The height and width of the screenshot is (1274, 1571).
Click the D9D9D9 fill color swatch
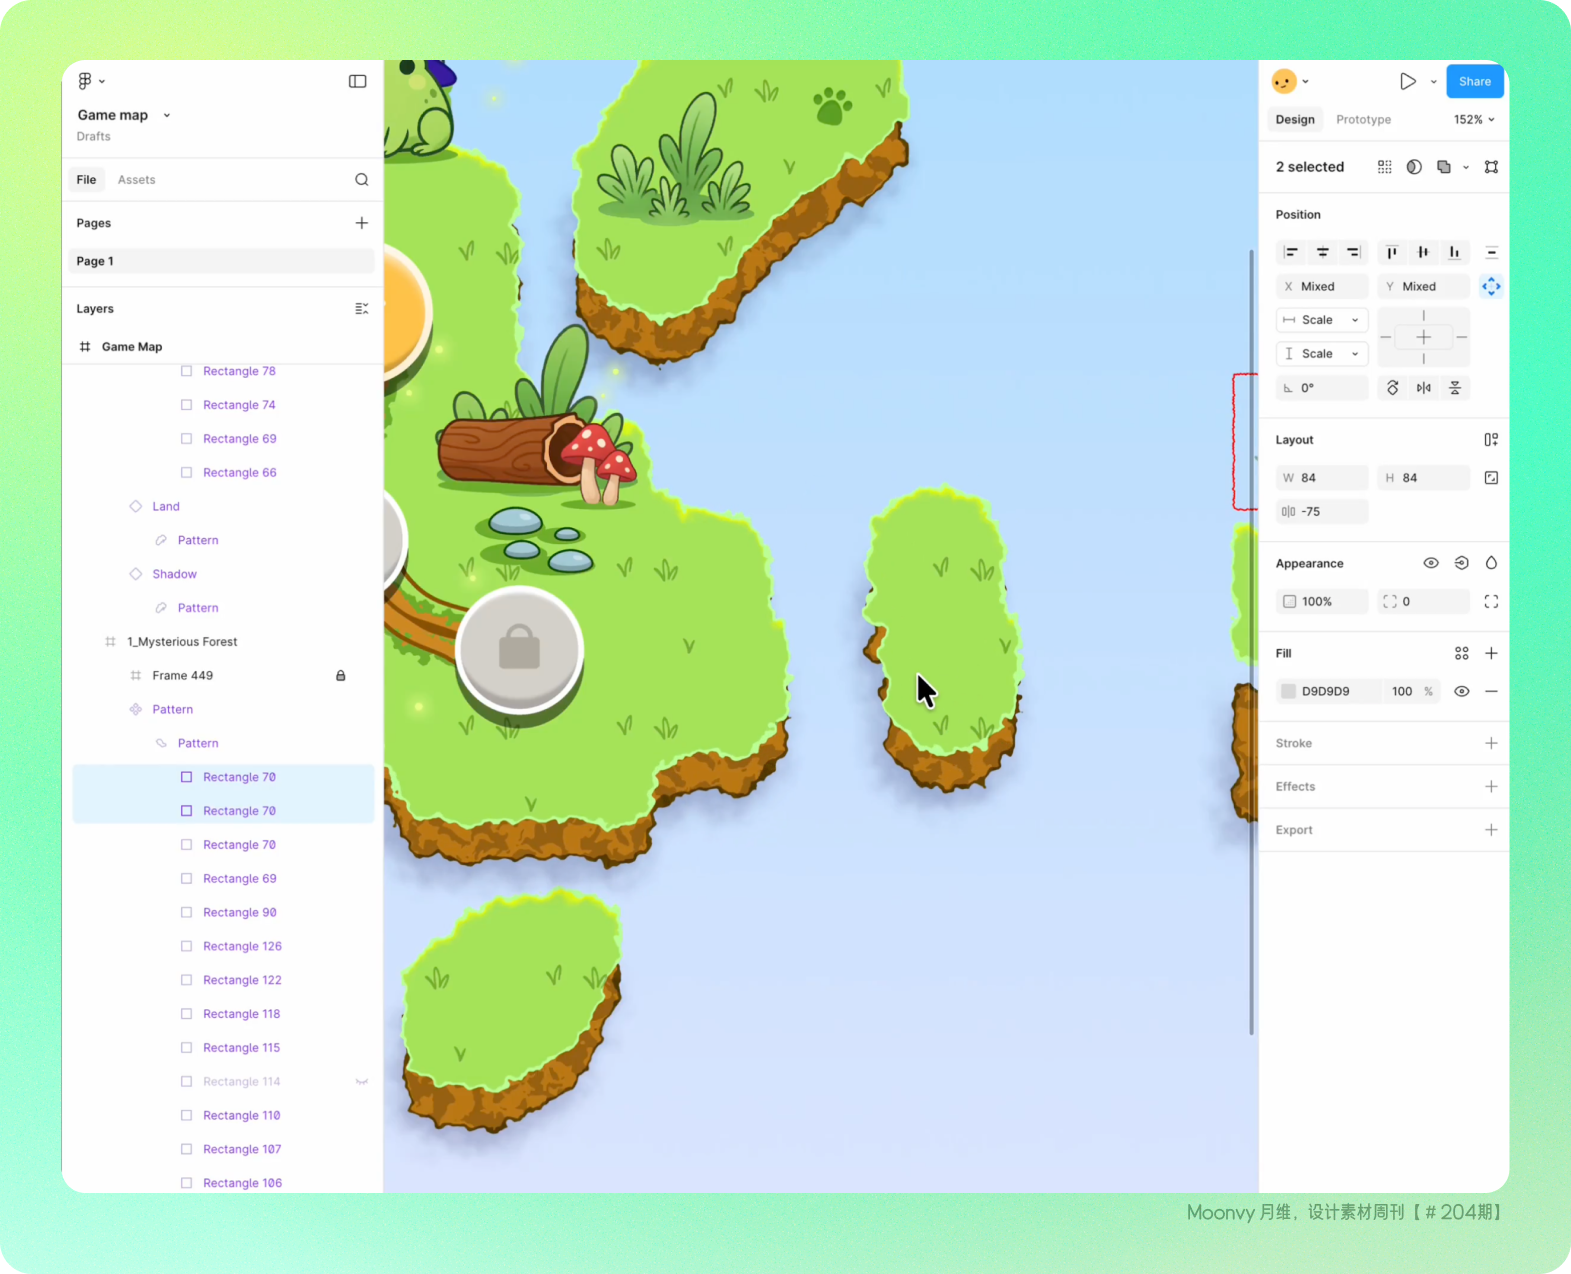tap(1289, 691)
